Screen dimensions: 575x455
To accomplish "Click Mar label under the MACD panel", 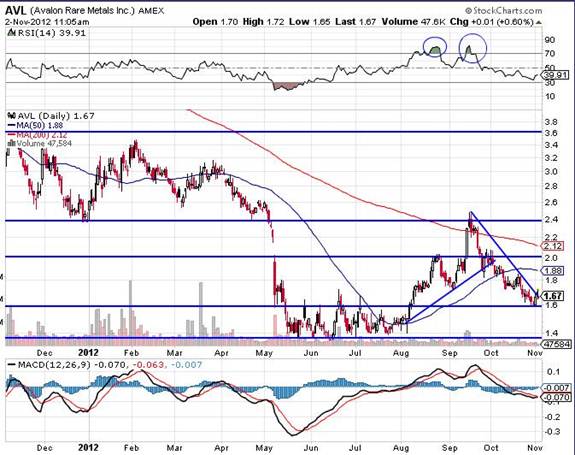I will (174, 448).
